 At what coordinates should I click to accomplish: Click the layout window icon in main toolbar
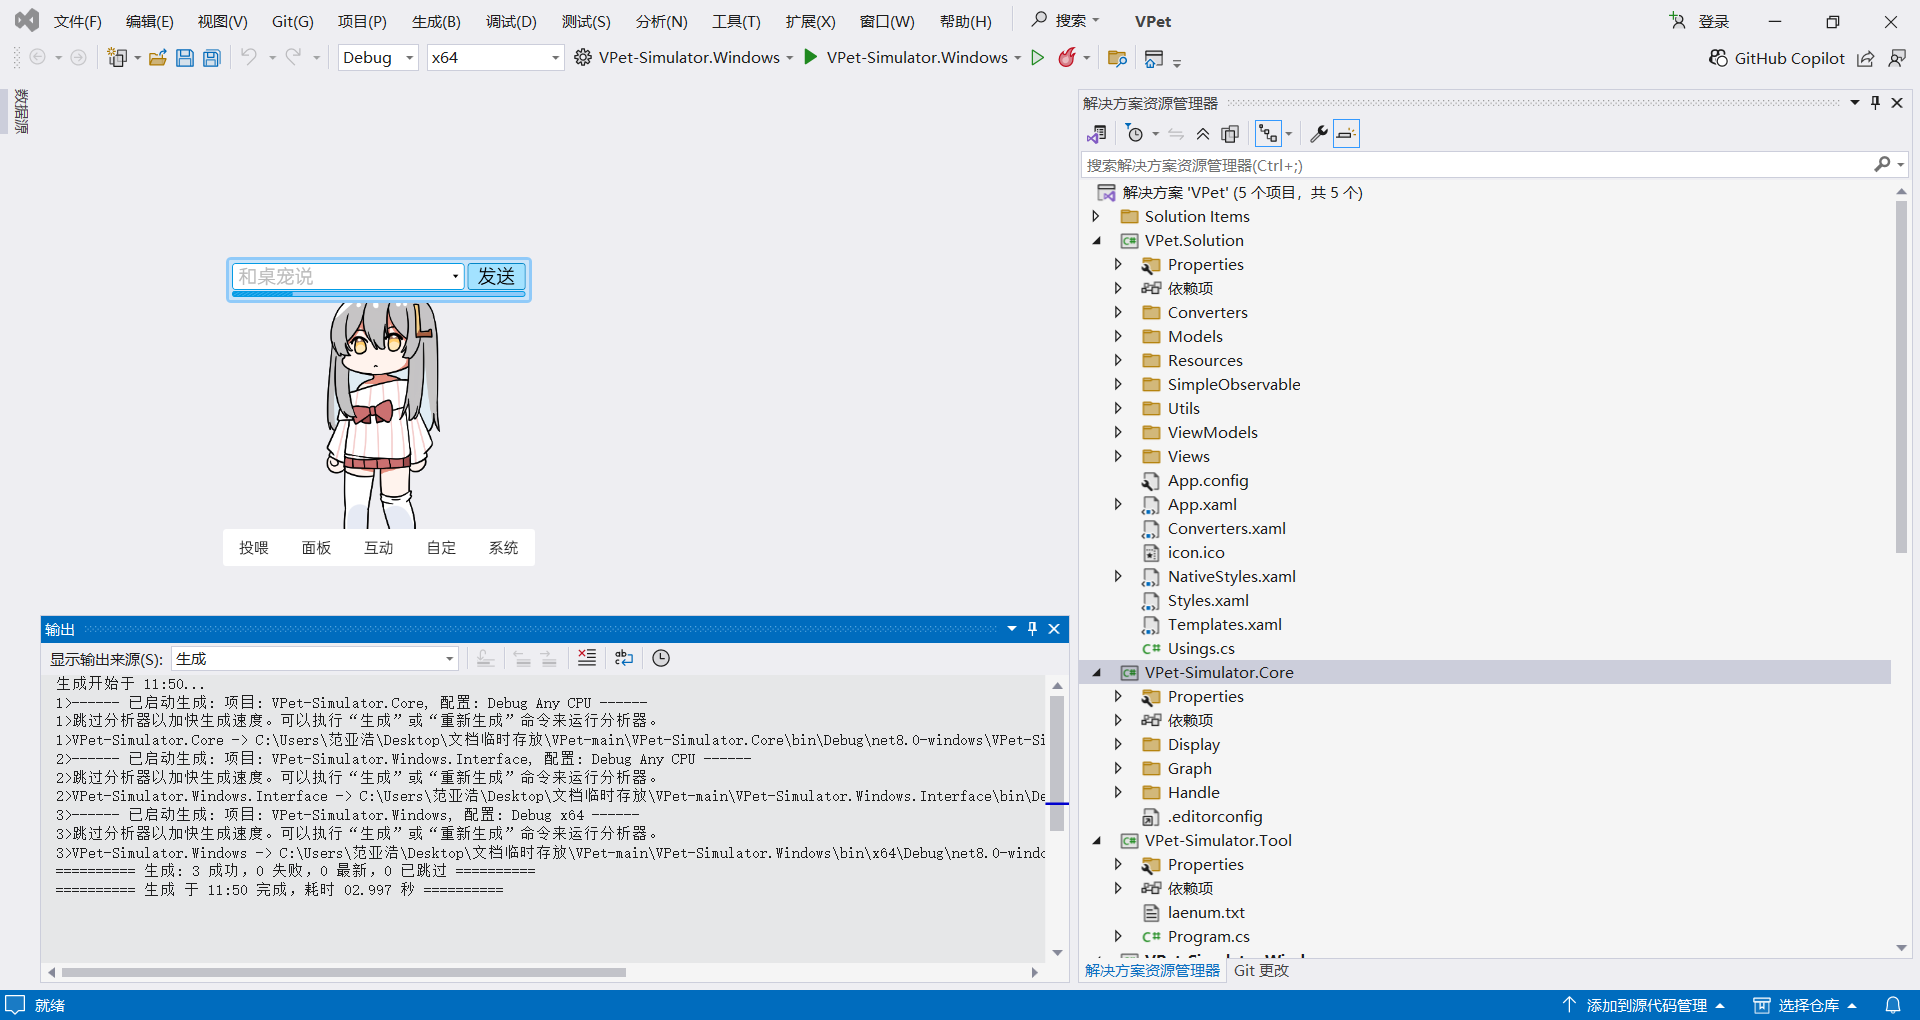coord(1154,58)
